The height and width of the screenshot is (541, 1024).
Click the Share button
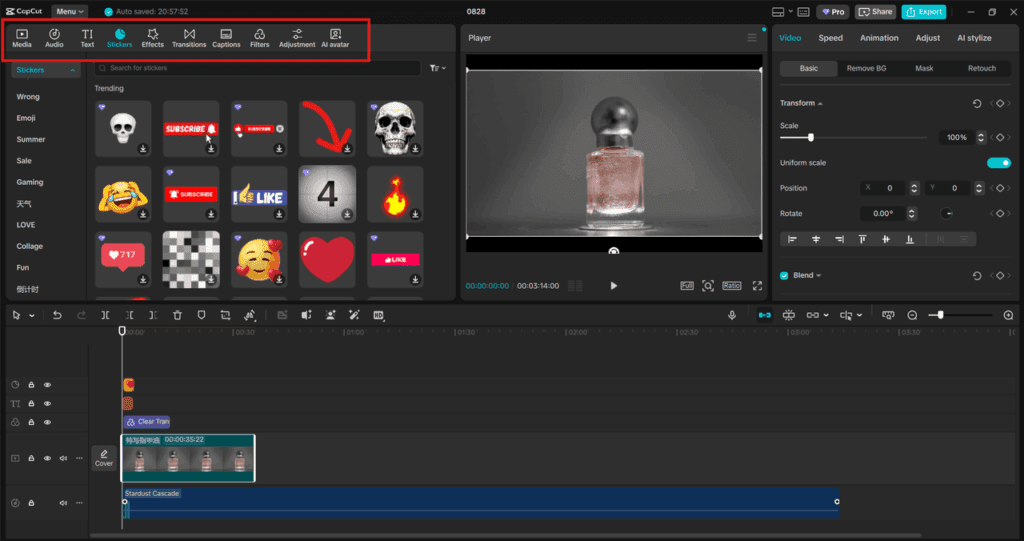[875, 12]
